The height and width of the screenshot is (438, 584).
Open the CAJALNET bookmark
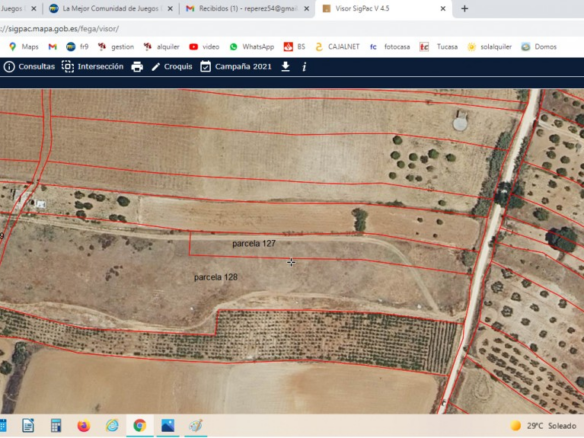[337, 47]
